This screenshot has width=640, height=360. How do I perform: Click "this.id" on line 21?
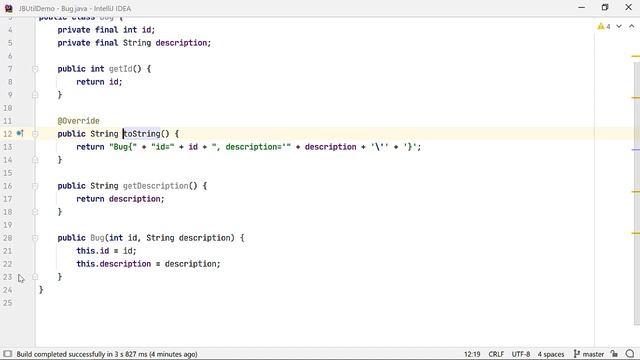[x=93, y=251]
